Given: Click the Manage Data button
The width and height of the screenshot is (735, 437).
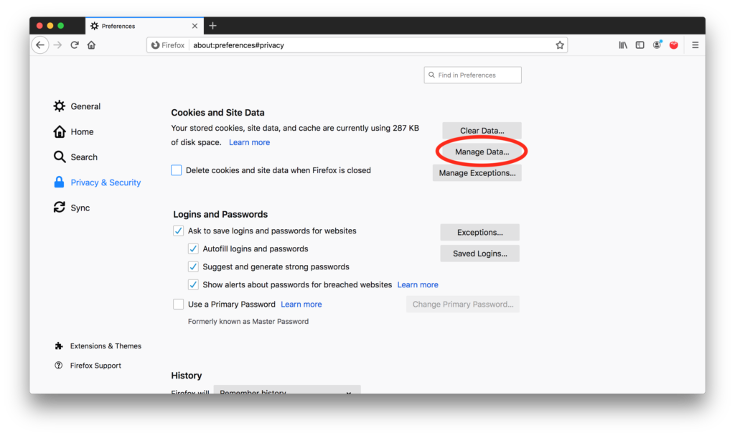Looking at the screenshot, I should (482, 152).
